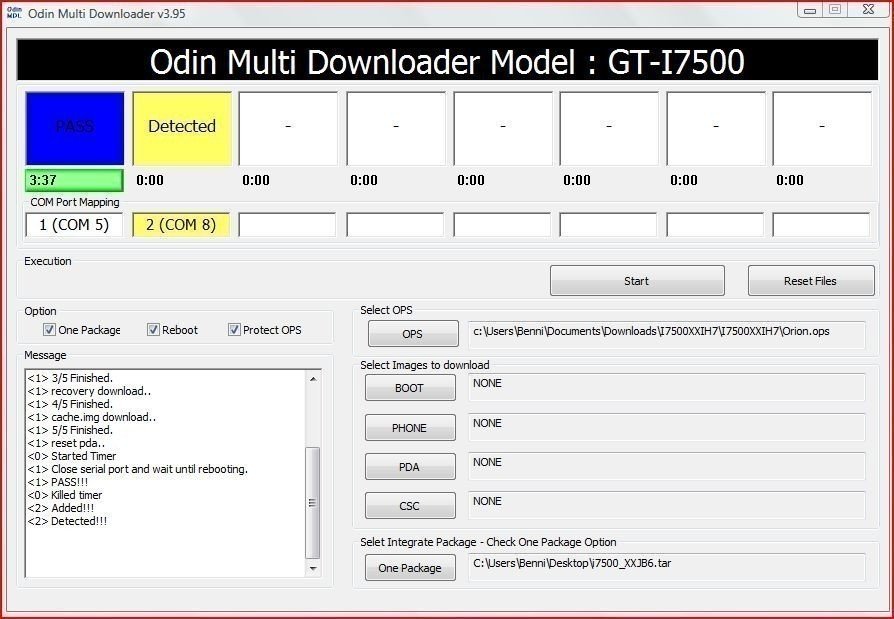
Task: Click the '<2> Added!!!' log line
Action: pos(60,508)
